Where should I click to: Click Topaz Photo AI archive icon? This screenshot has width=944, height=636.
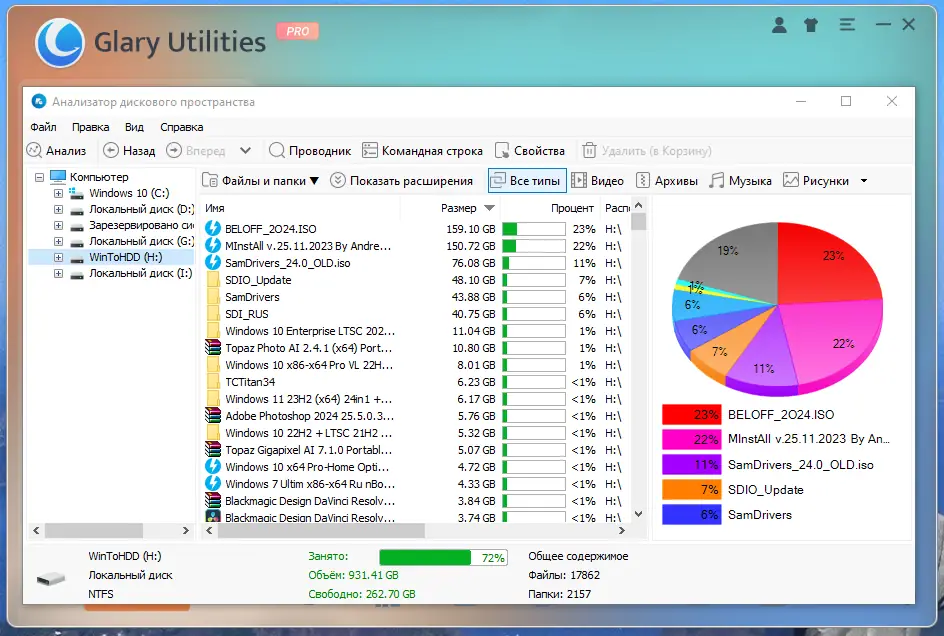tap(213, 348)
